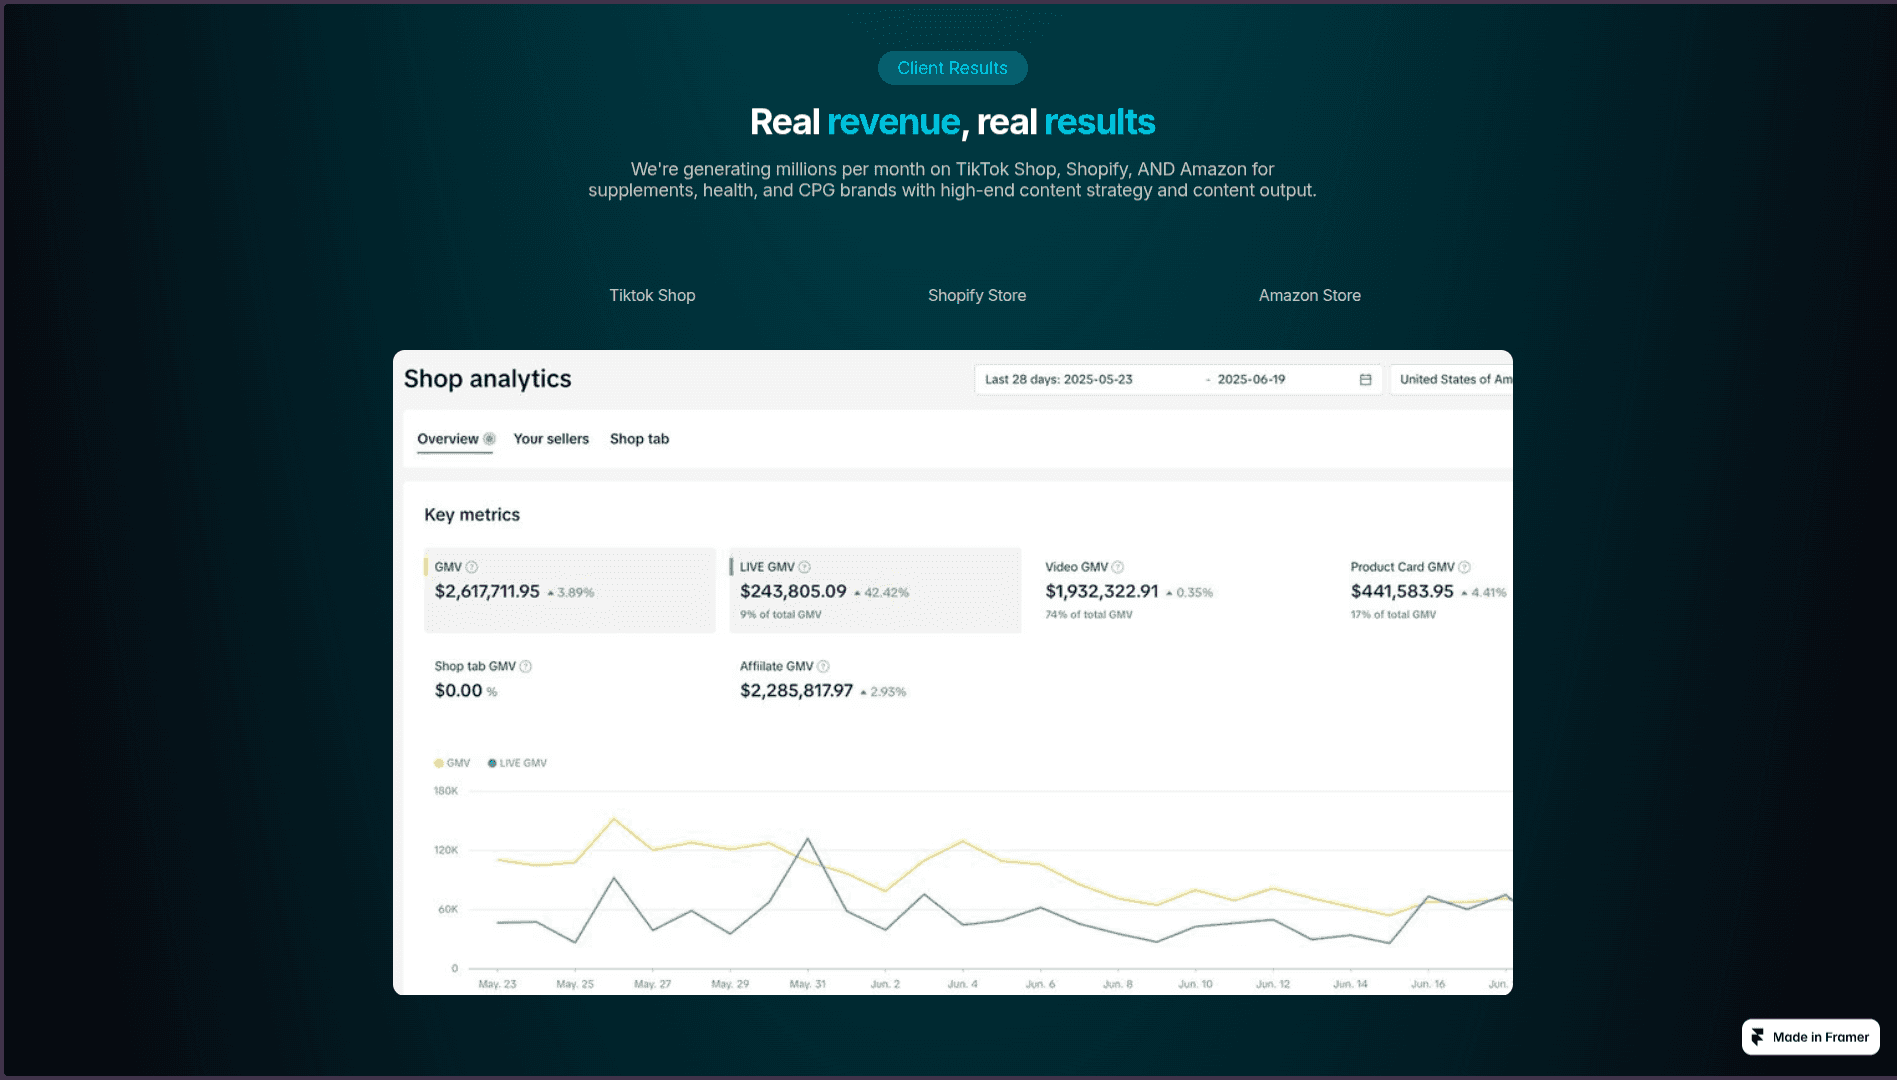Viewport: 1897px width, 1080px height.
Task: Click the calendar icon in date range
Action: pyautogui.click(x=1365, y=380)
